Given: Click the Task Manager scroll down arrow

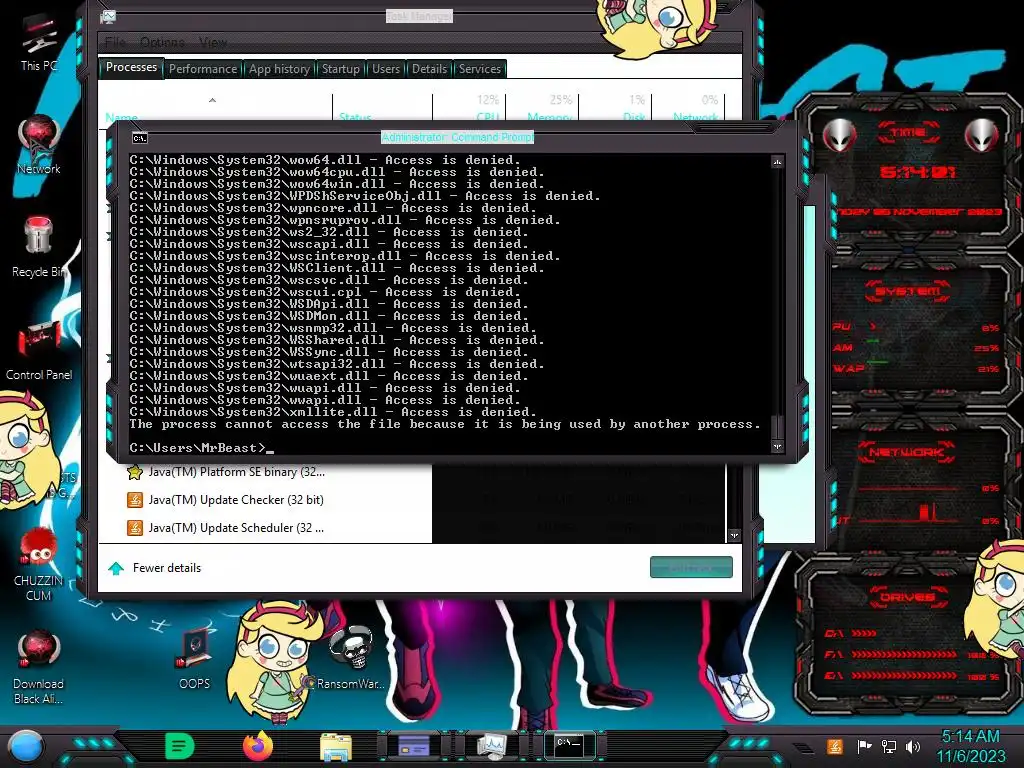Looking at the screenshot, I should coord(734,536).
